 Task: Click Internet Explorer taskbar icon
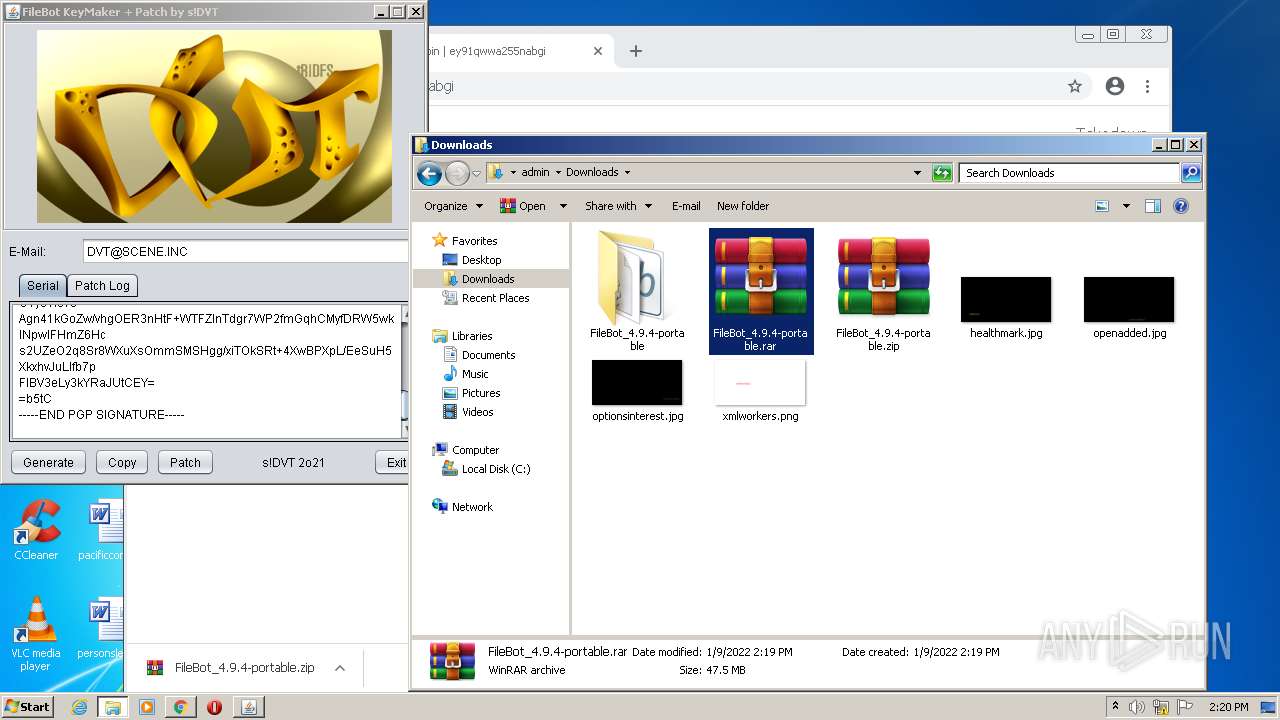(79, 707)
